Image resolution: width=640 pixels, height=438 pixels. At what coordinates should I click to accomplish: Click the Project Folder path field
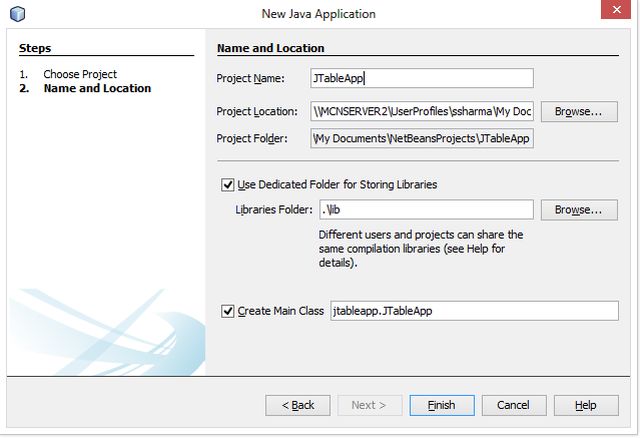(x=422, y=138)
